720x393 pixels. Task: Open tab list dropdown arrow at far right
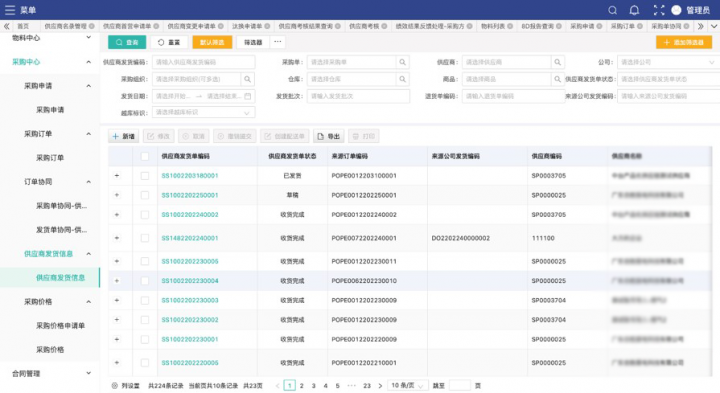[x=714, y=26]
